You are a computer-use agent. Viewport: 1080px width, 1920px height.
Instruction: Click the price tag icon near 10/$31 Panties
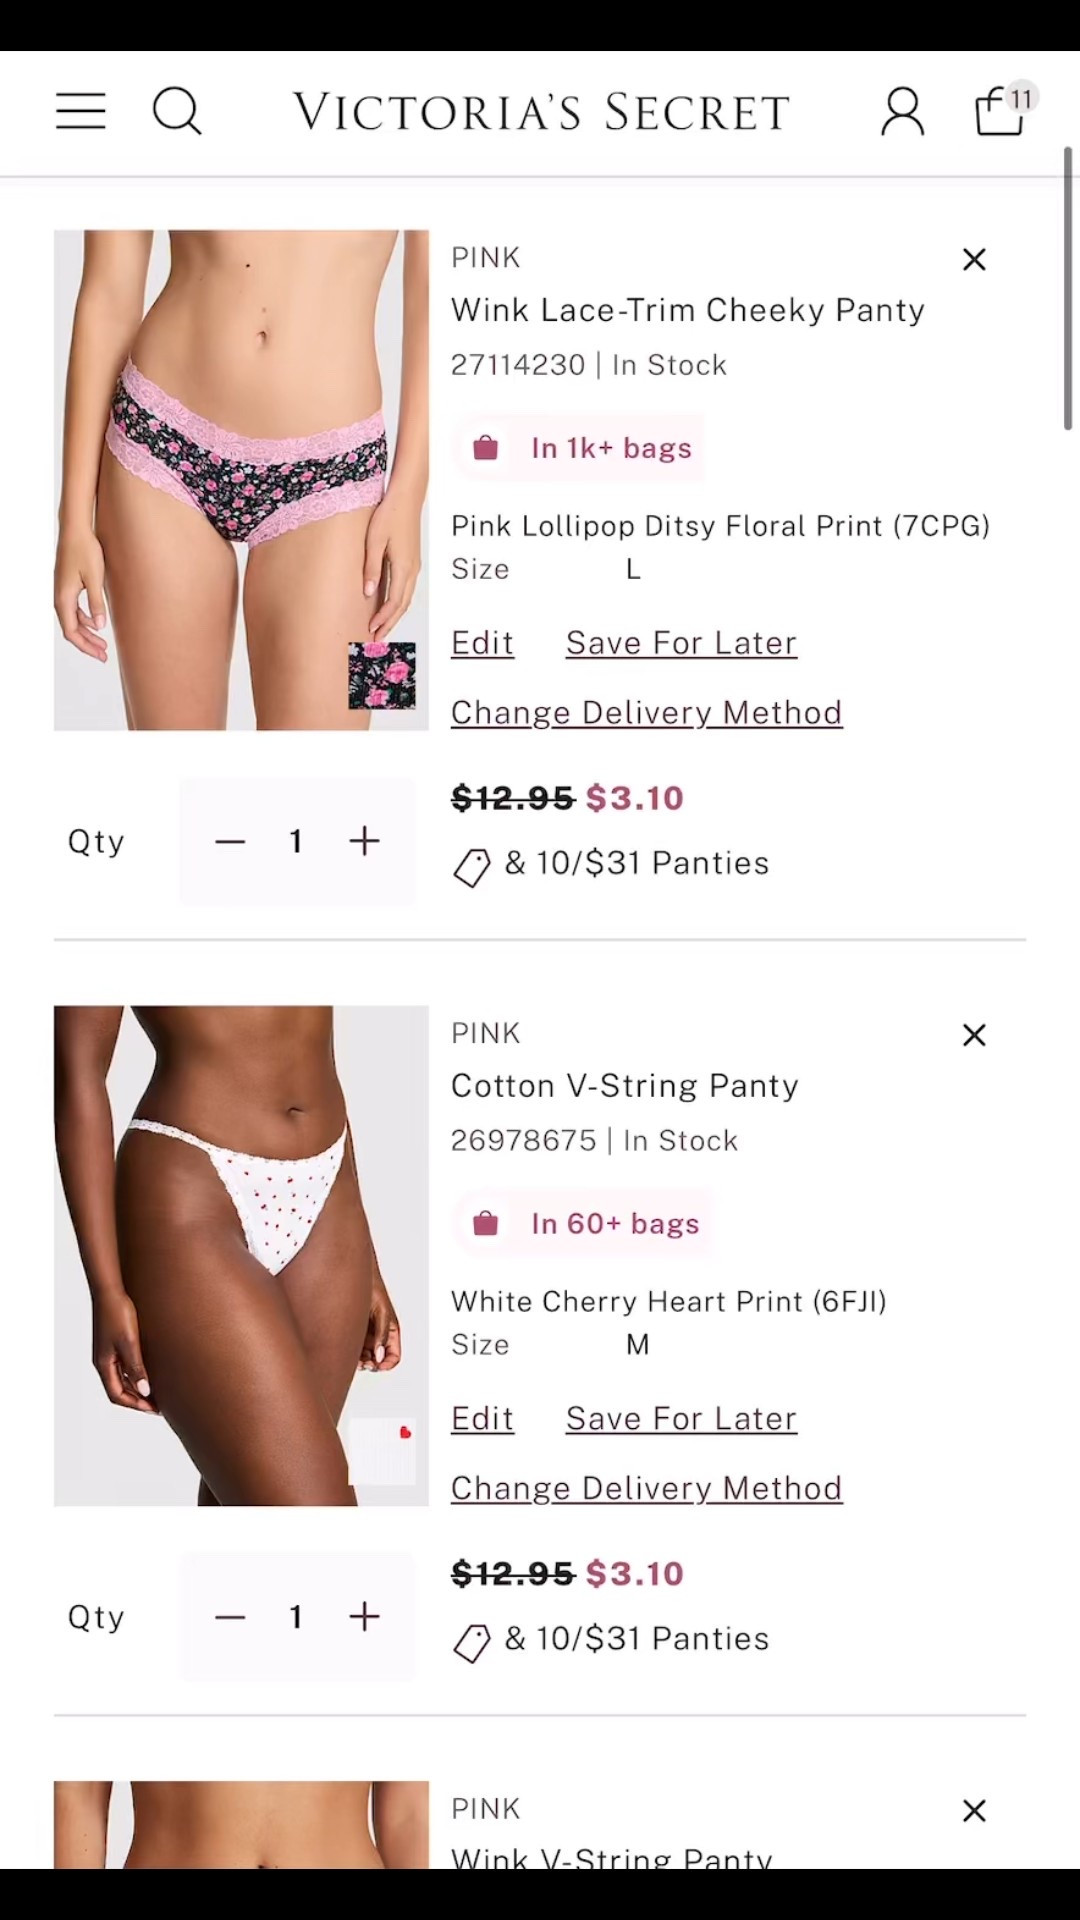pyautogui.click(x=471, y=866)
